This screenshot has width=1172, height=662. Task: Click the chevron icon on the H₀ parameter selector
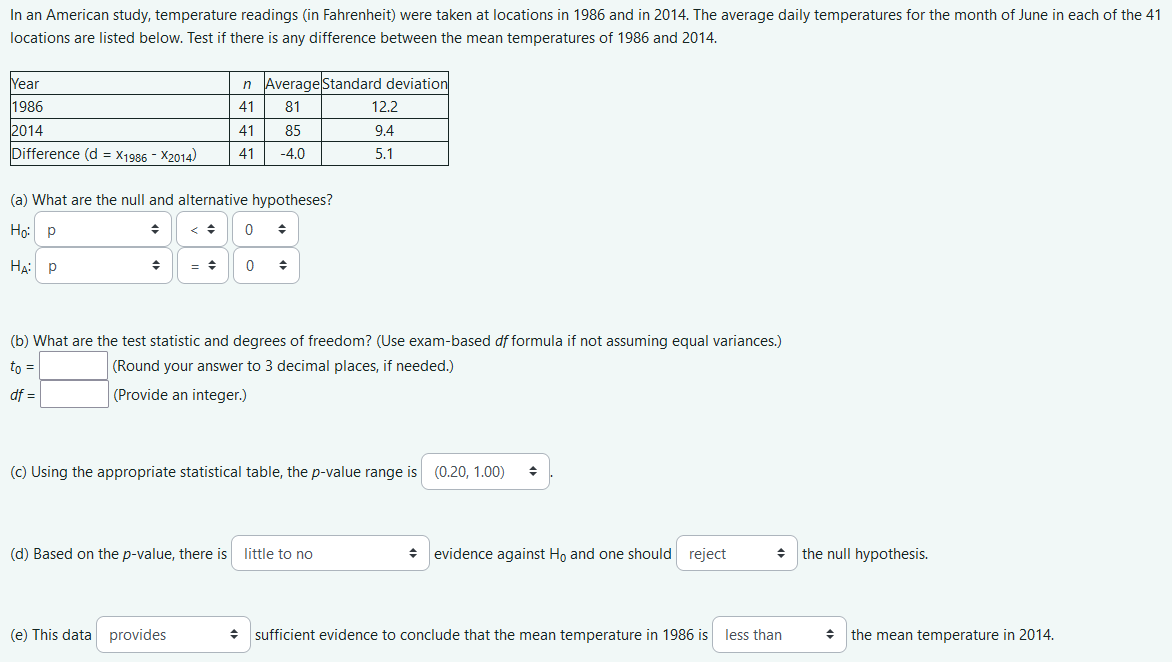click(156, 229)
